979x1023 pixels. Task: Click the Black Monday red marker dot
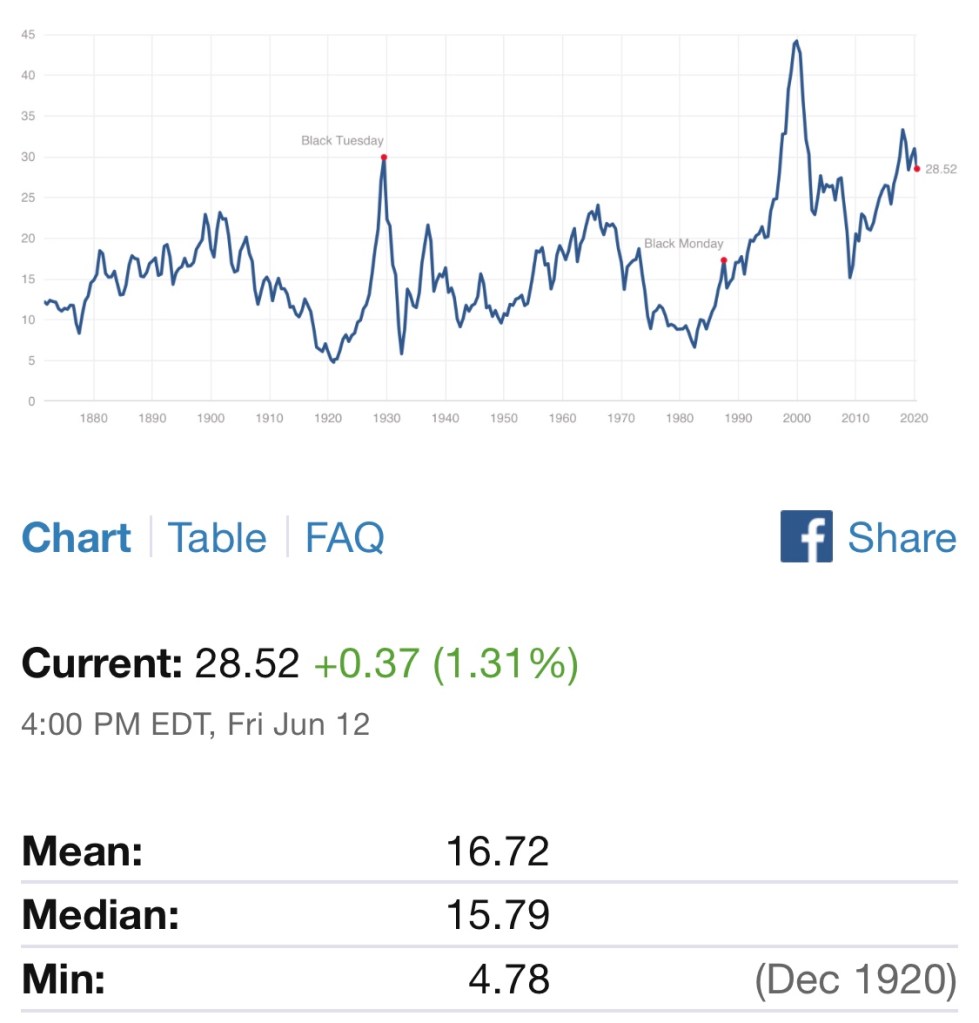tap(723, 260)
